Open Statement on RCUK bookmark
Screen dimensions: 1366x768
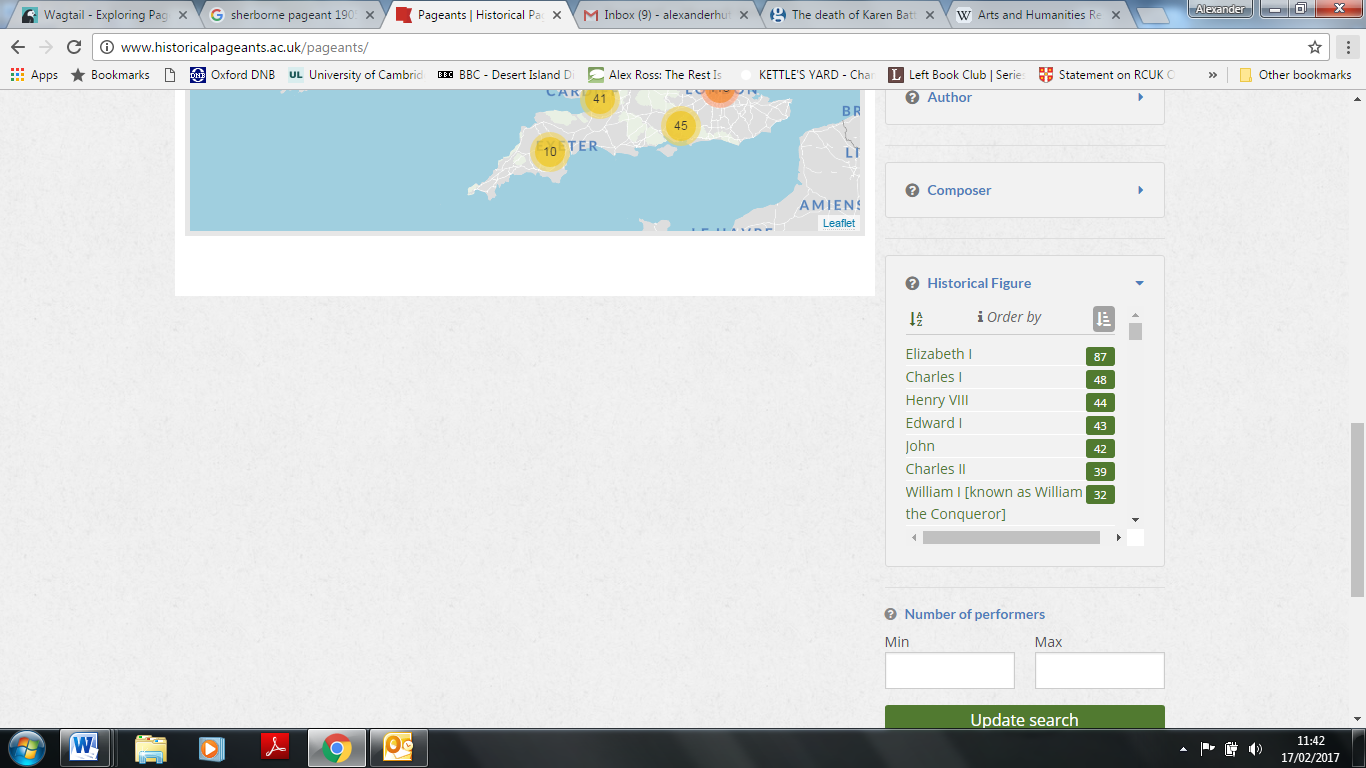pyautogui.click(x=1105, y=75)
